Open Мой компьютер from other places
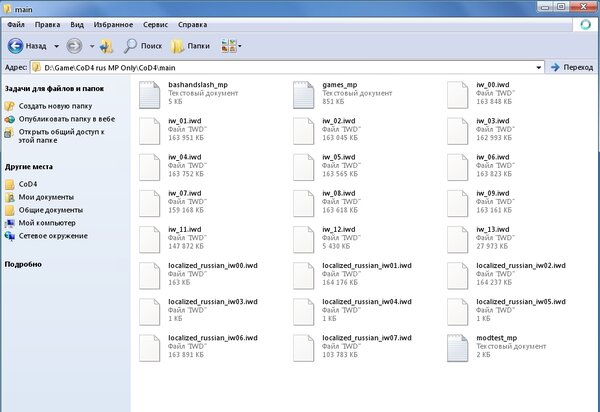Screen dimensions: 600x412 (x=46, y=223)
